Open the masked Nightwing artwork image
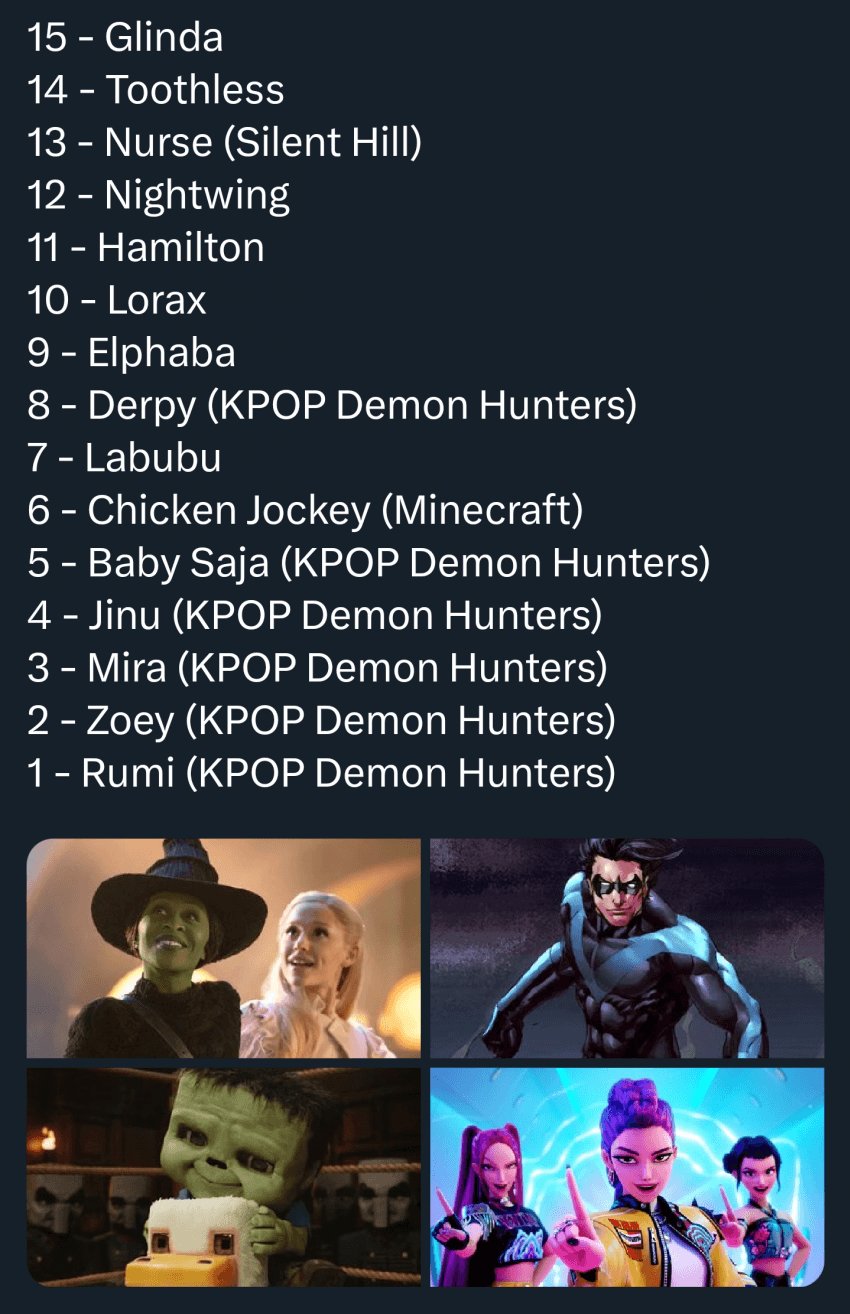 627,947
